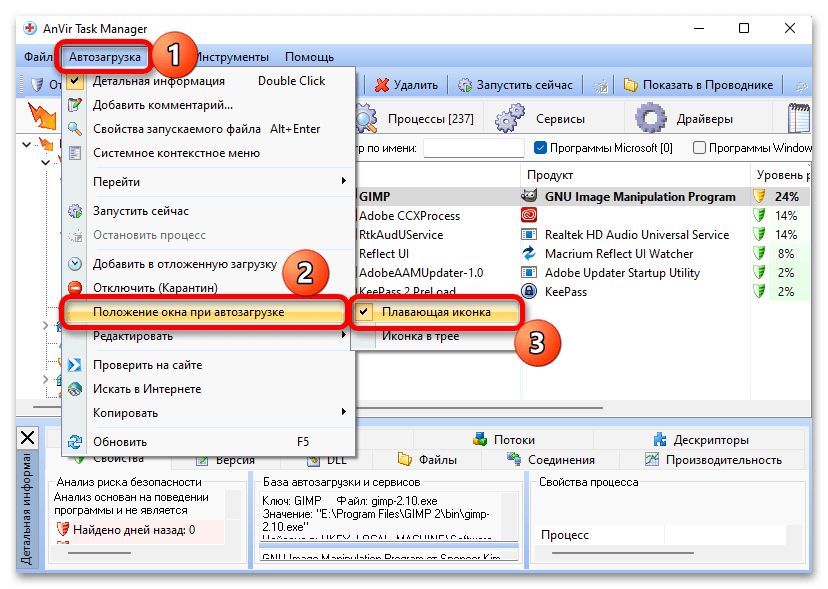Select Window position at startup menu item
This screenshot has height=589, width=828.
point(206,312)
